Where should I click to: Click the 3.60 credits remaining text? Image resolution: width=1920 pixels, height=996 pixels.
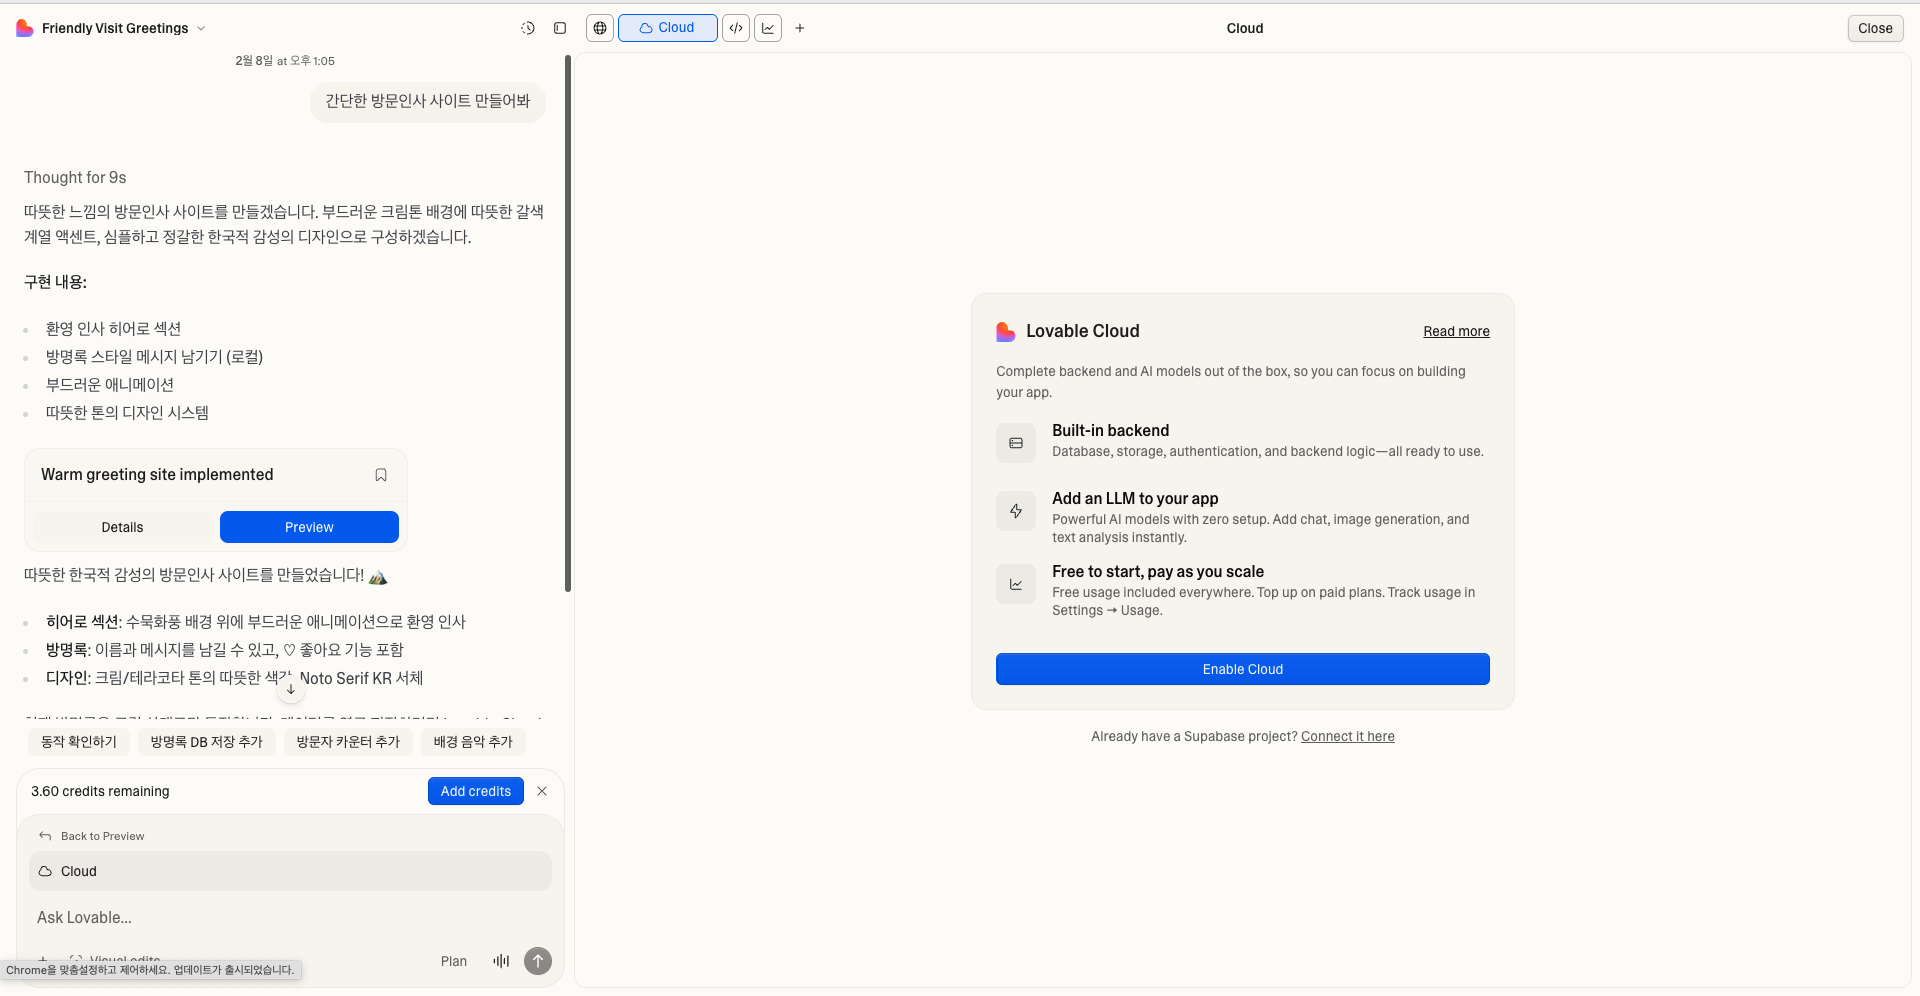tap(100, 791)
